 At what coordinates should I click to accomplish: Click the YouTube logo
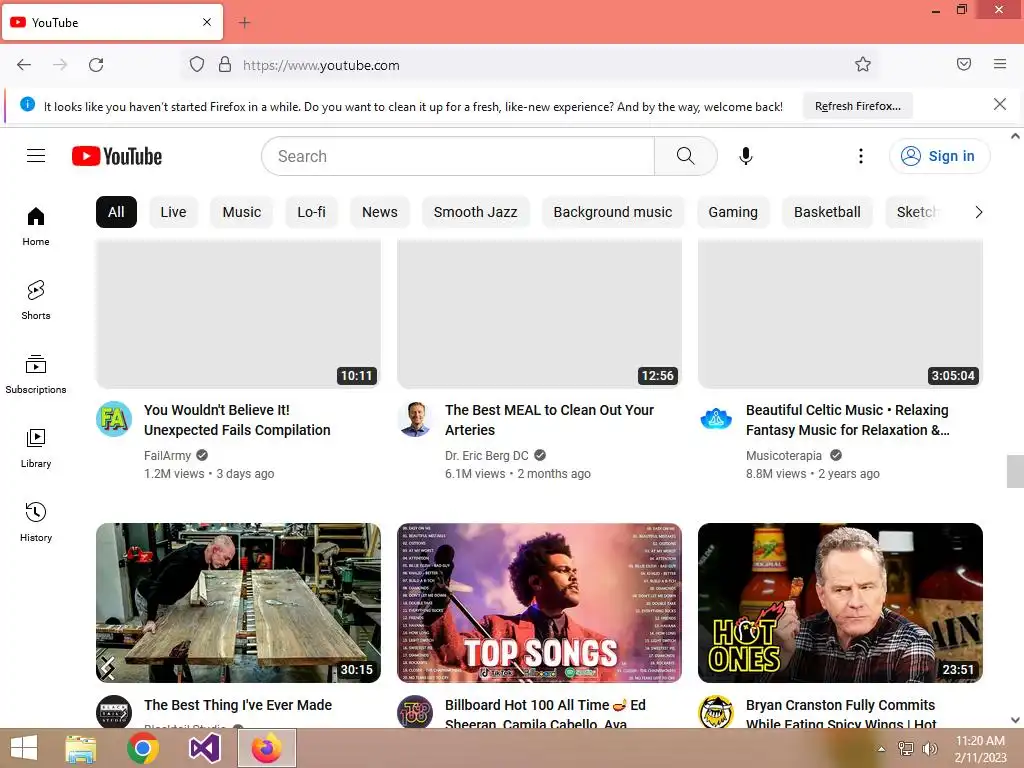coord(117,156)
